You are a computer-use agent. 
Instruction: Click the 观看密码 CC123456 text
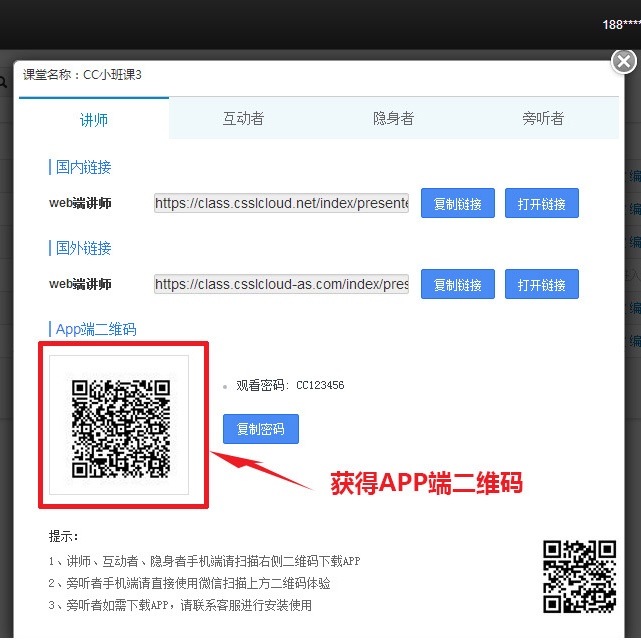[290, 385]
